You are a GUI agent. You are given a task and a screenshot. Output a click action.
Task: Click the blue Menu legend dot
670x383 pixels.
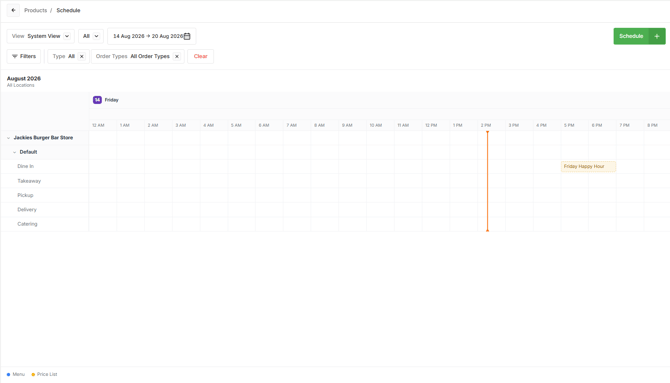coord(9,374)
